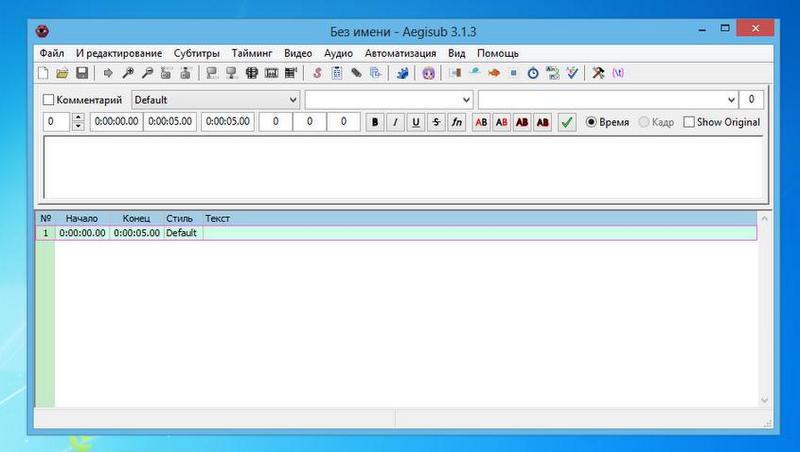800x452 pixels.
Task: Toggle bold B formatting button
Action: 375,122
